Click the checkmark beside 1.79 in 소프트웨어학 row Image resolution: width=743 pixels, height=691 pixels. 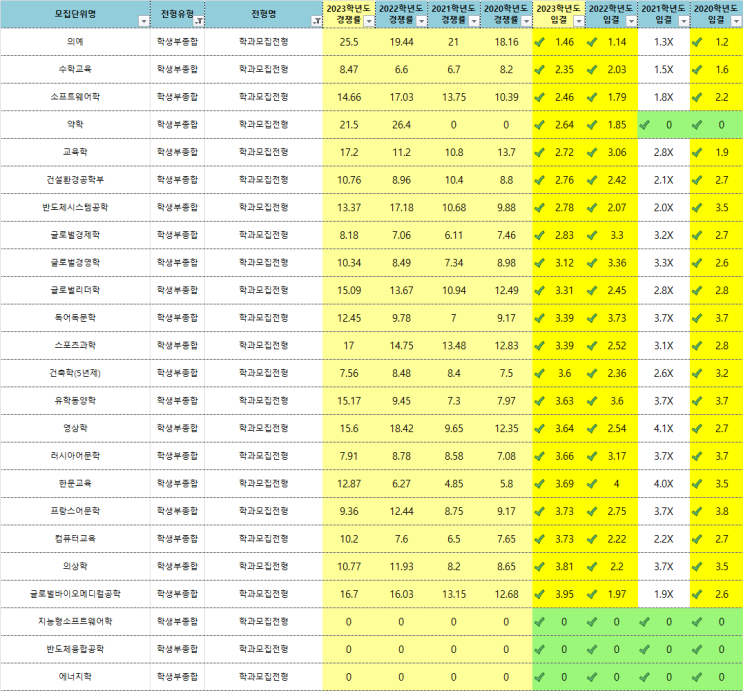592,98
